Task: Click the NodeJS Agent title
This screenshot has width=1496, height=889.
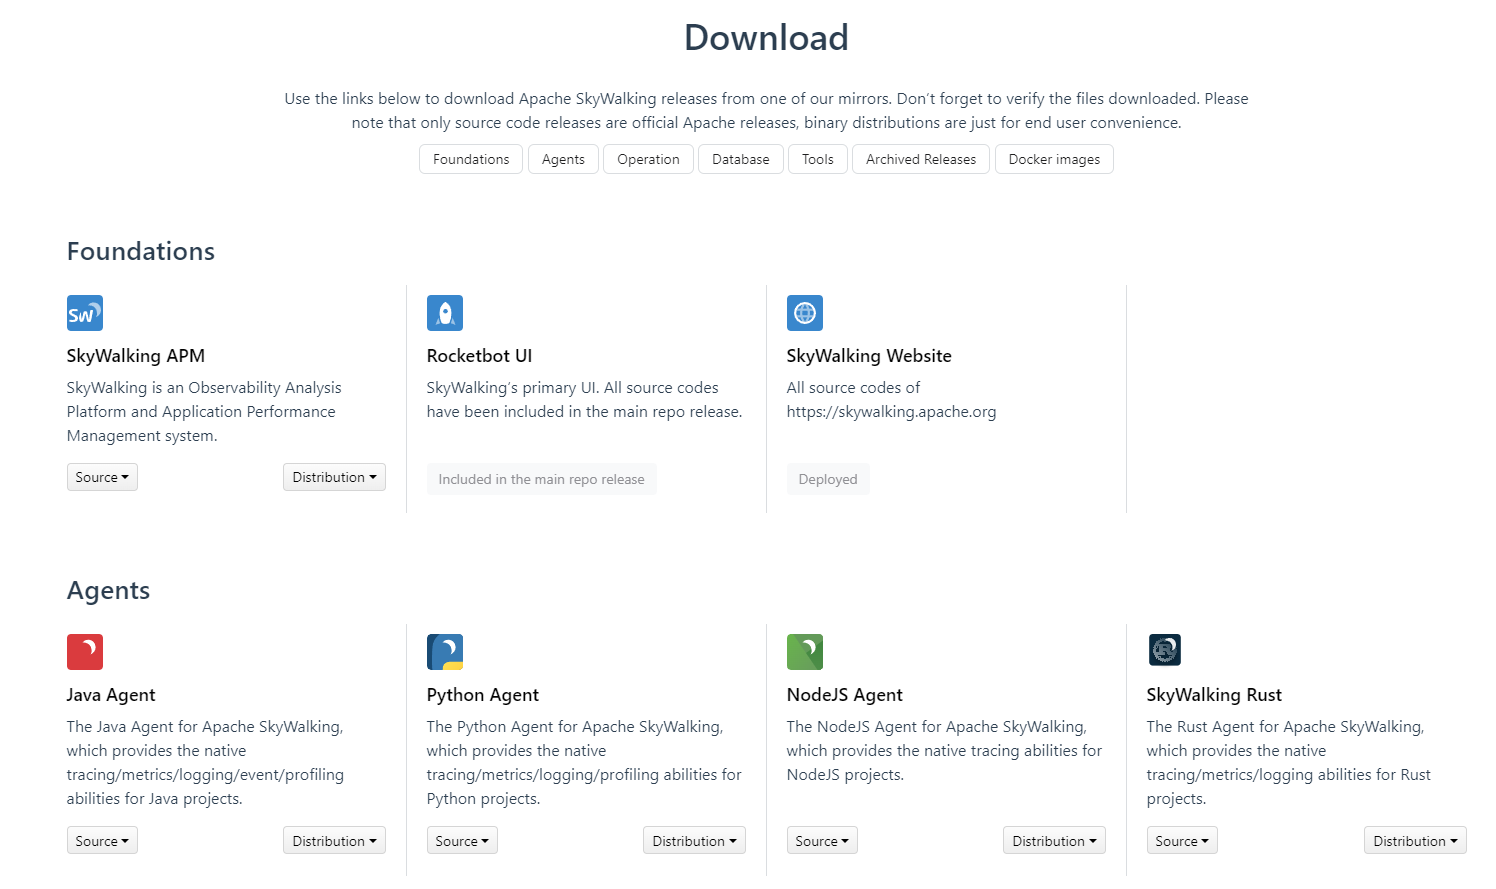Action: pyautogui.click(x=845, y=695)
